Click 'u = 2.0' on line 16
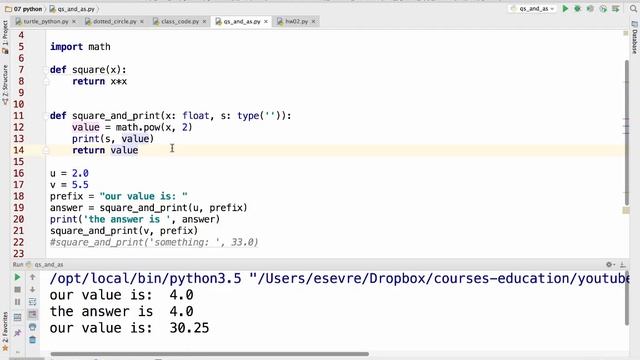Screen dimensions: 640x360 tap(69, 173)
